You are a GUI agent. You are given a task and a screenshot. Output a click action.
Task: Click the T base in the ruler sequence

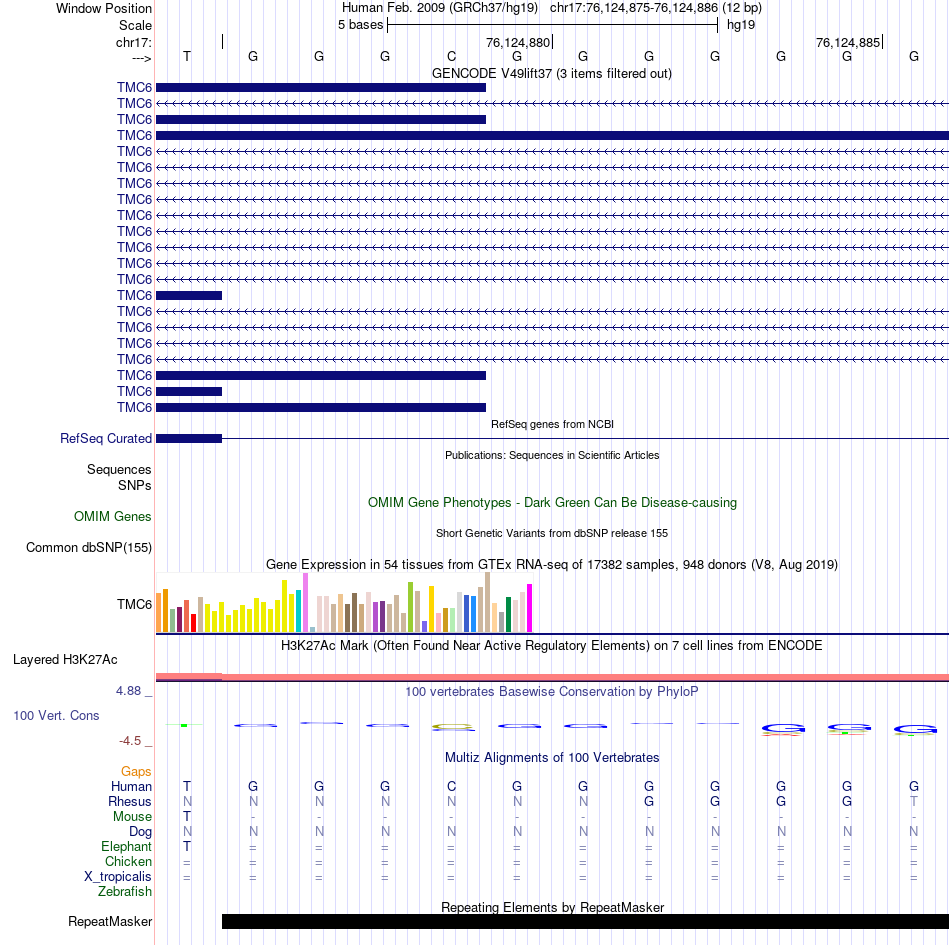point(187,56)
